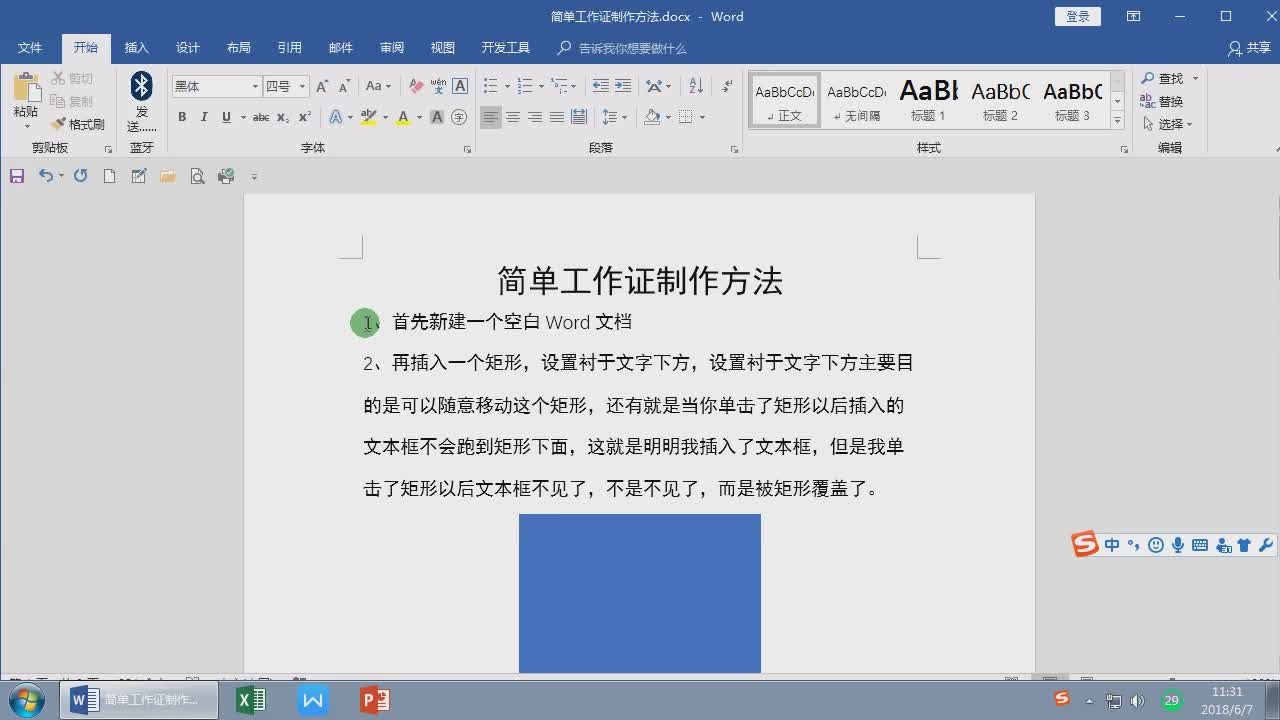Toggle character shading (gray A)
Image resolution: width=1280 pixels, height=720 pixels.
(x=437, y=117)
